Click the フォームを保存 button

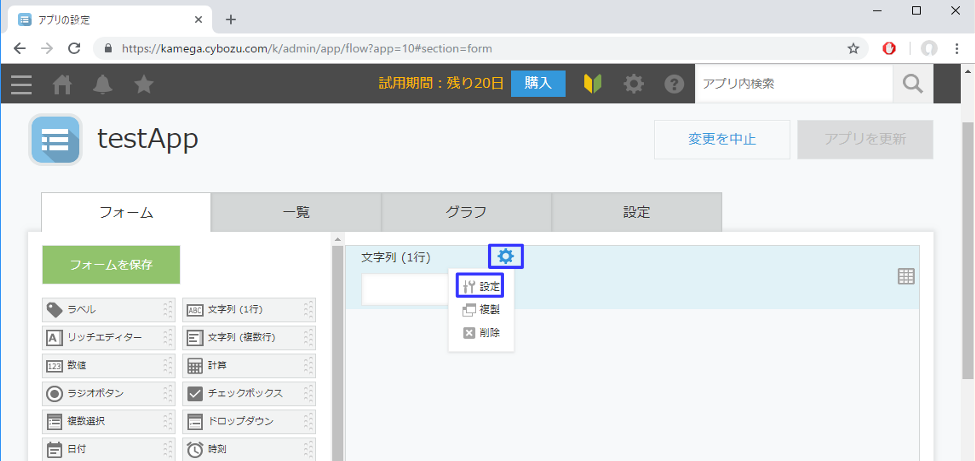[x=111, y=264]
